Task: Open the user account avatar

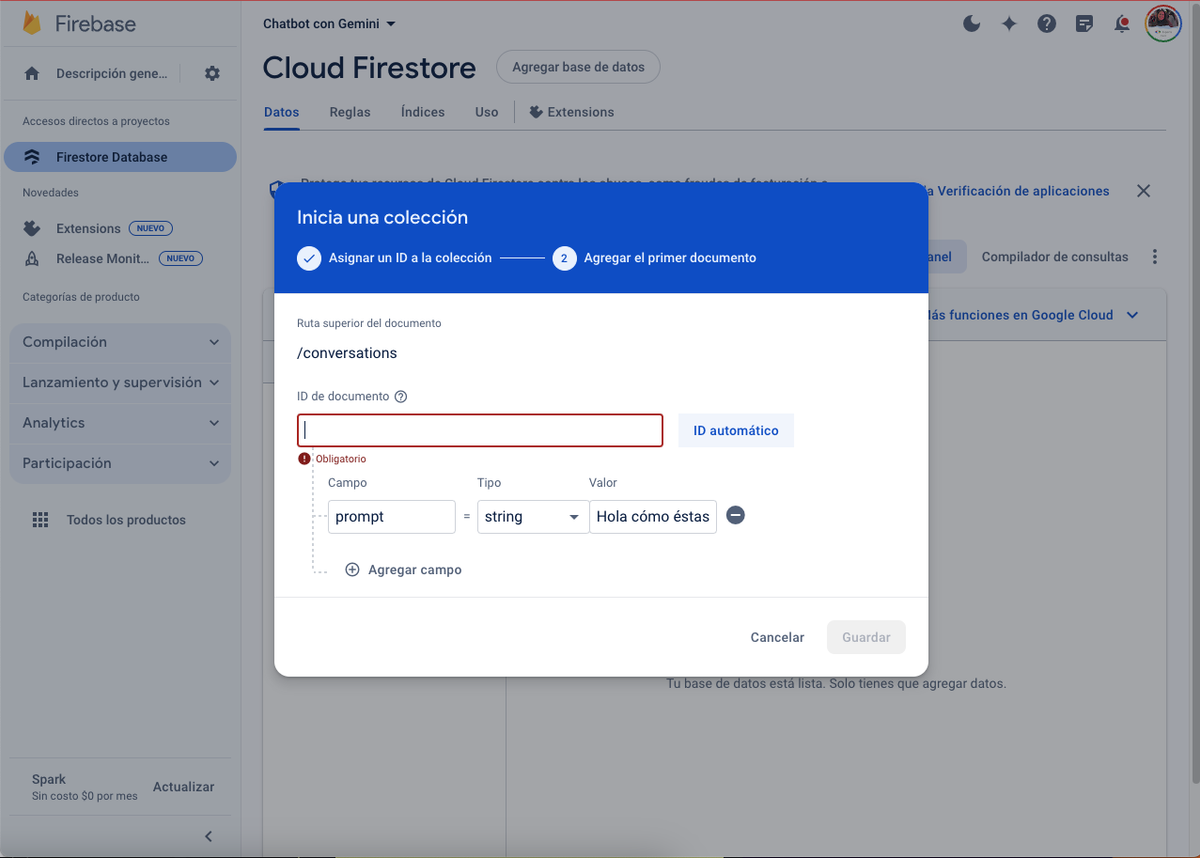Action: (x=1163, y=23)
